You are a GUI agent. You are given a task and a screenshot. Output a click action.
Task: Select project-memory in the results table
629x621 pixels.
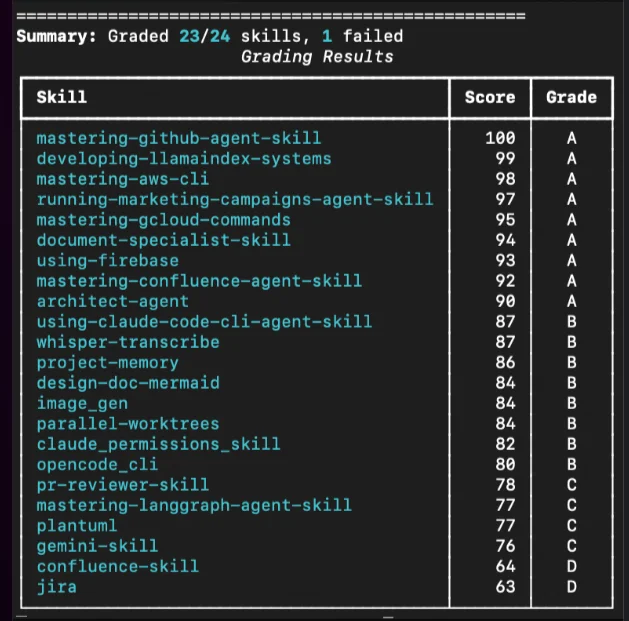click(107, 362)
